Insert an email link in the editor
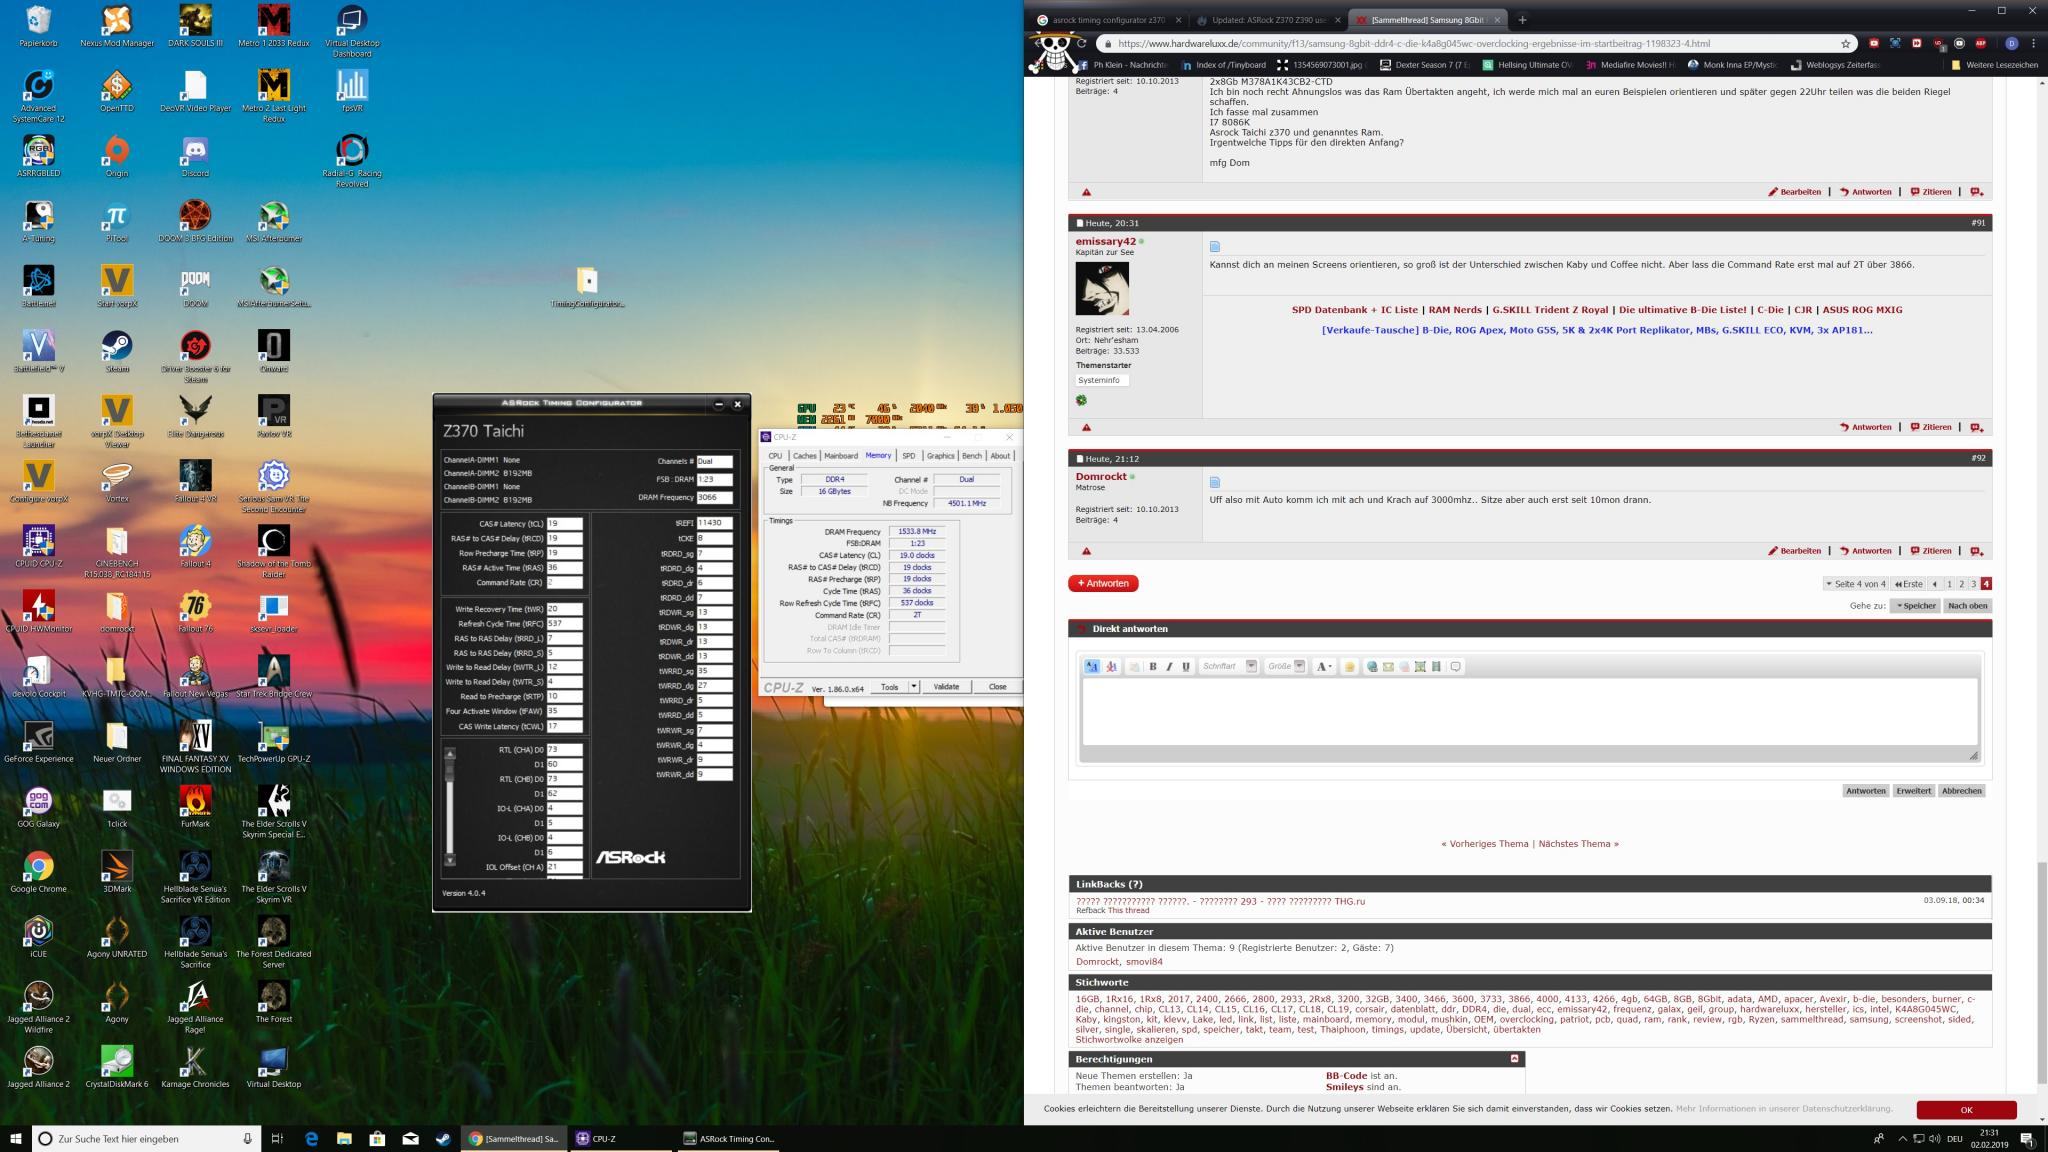This screenshot has width=2048, height=1152. (x=1388, y=667)
